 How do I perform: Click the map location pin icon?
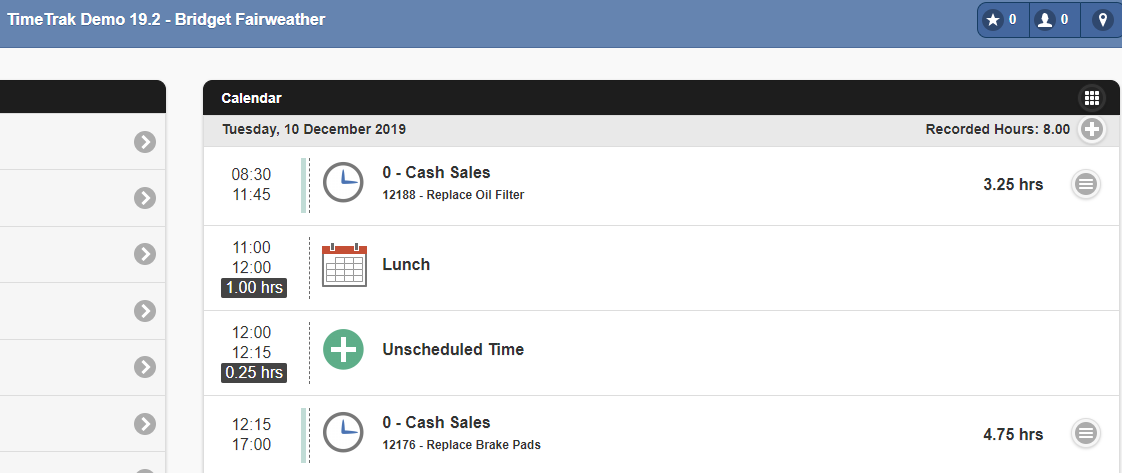(x=1103, y=20)
